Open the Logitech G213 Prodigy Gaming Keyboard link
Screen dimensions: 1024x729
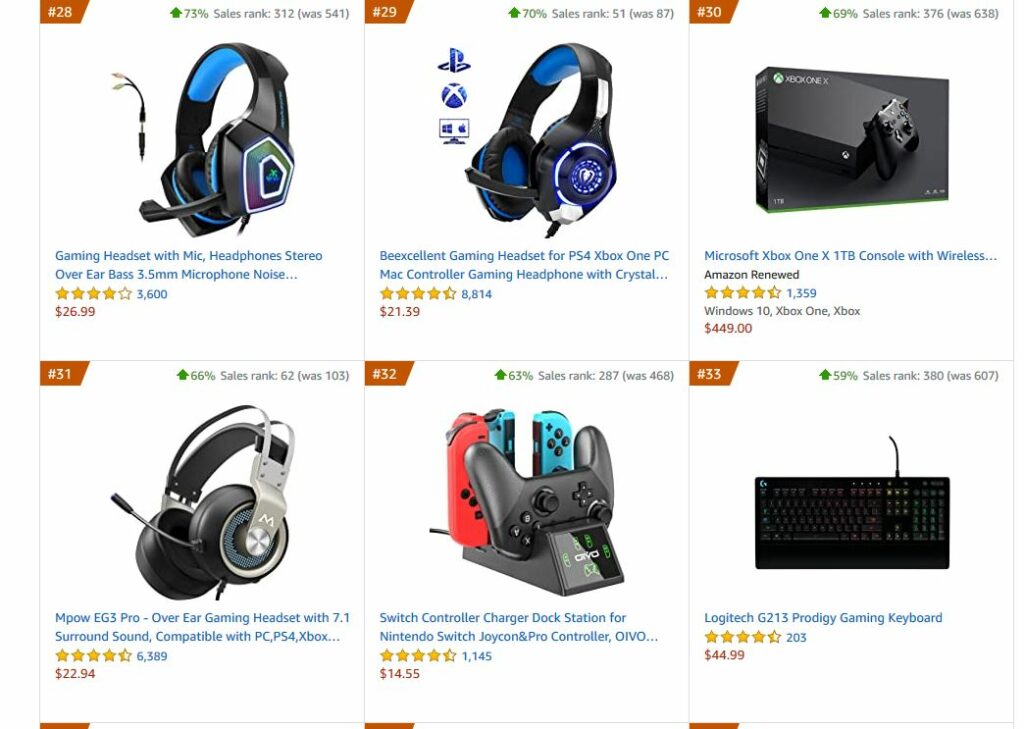tap(823, 617)
